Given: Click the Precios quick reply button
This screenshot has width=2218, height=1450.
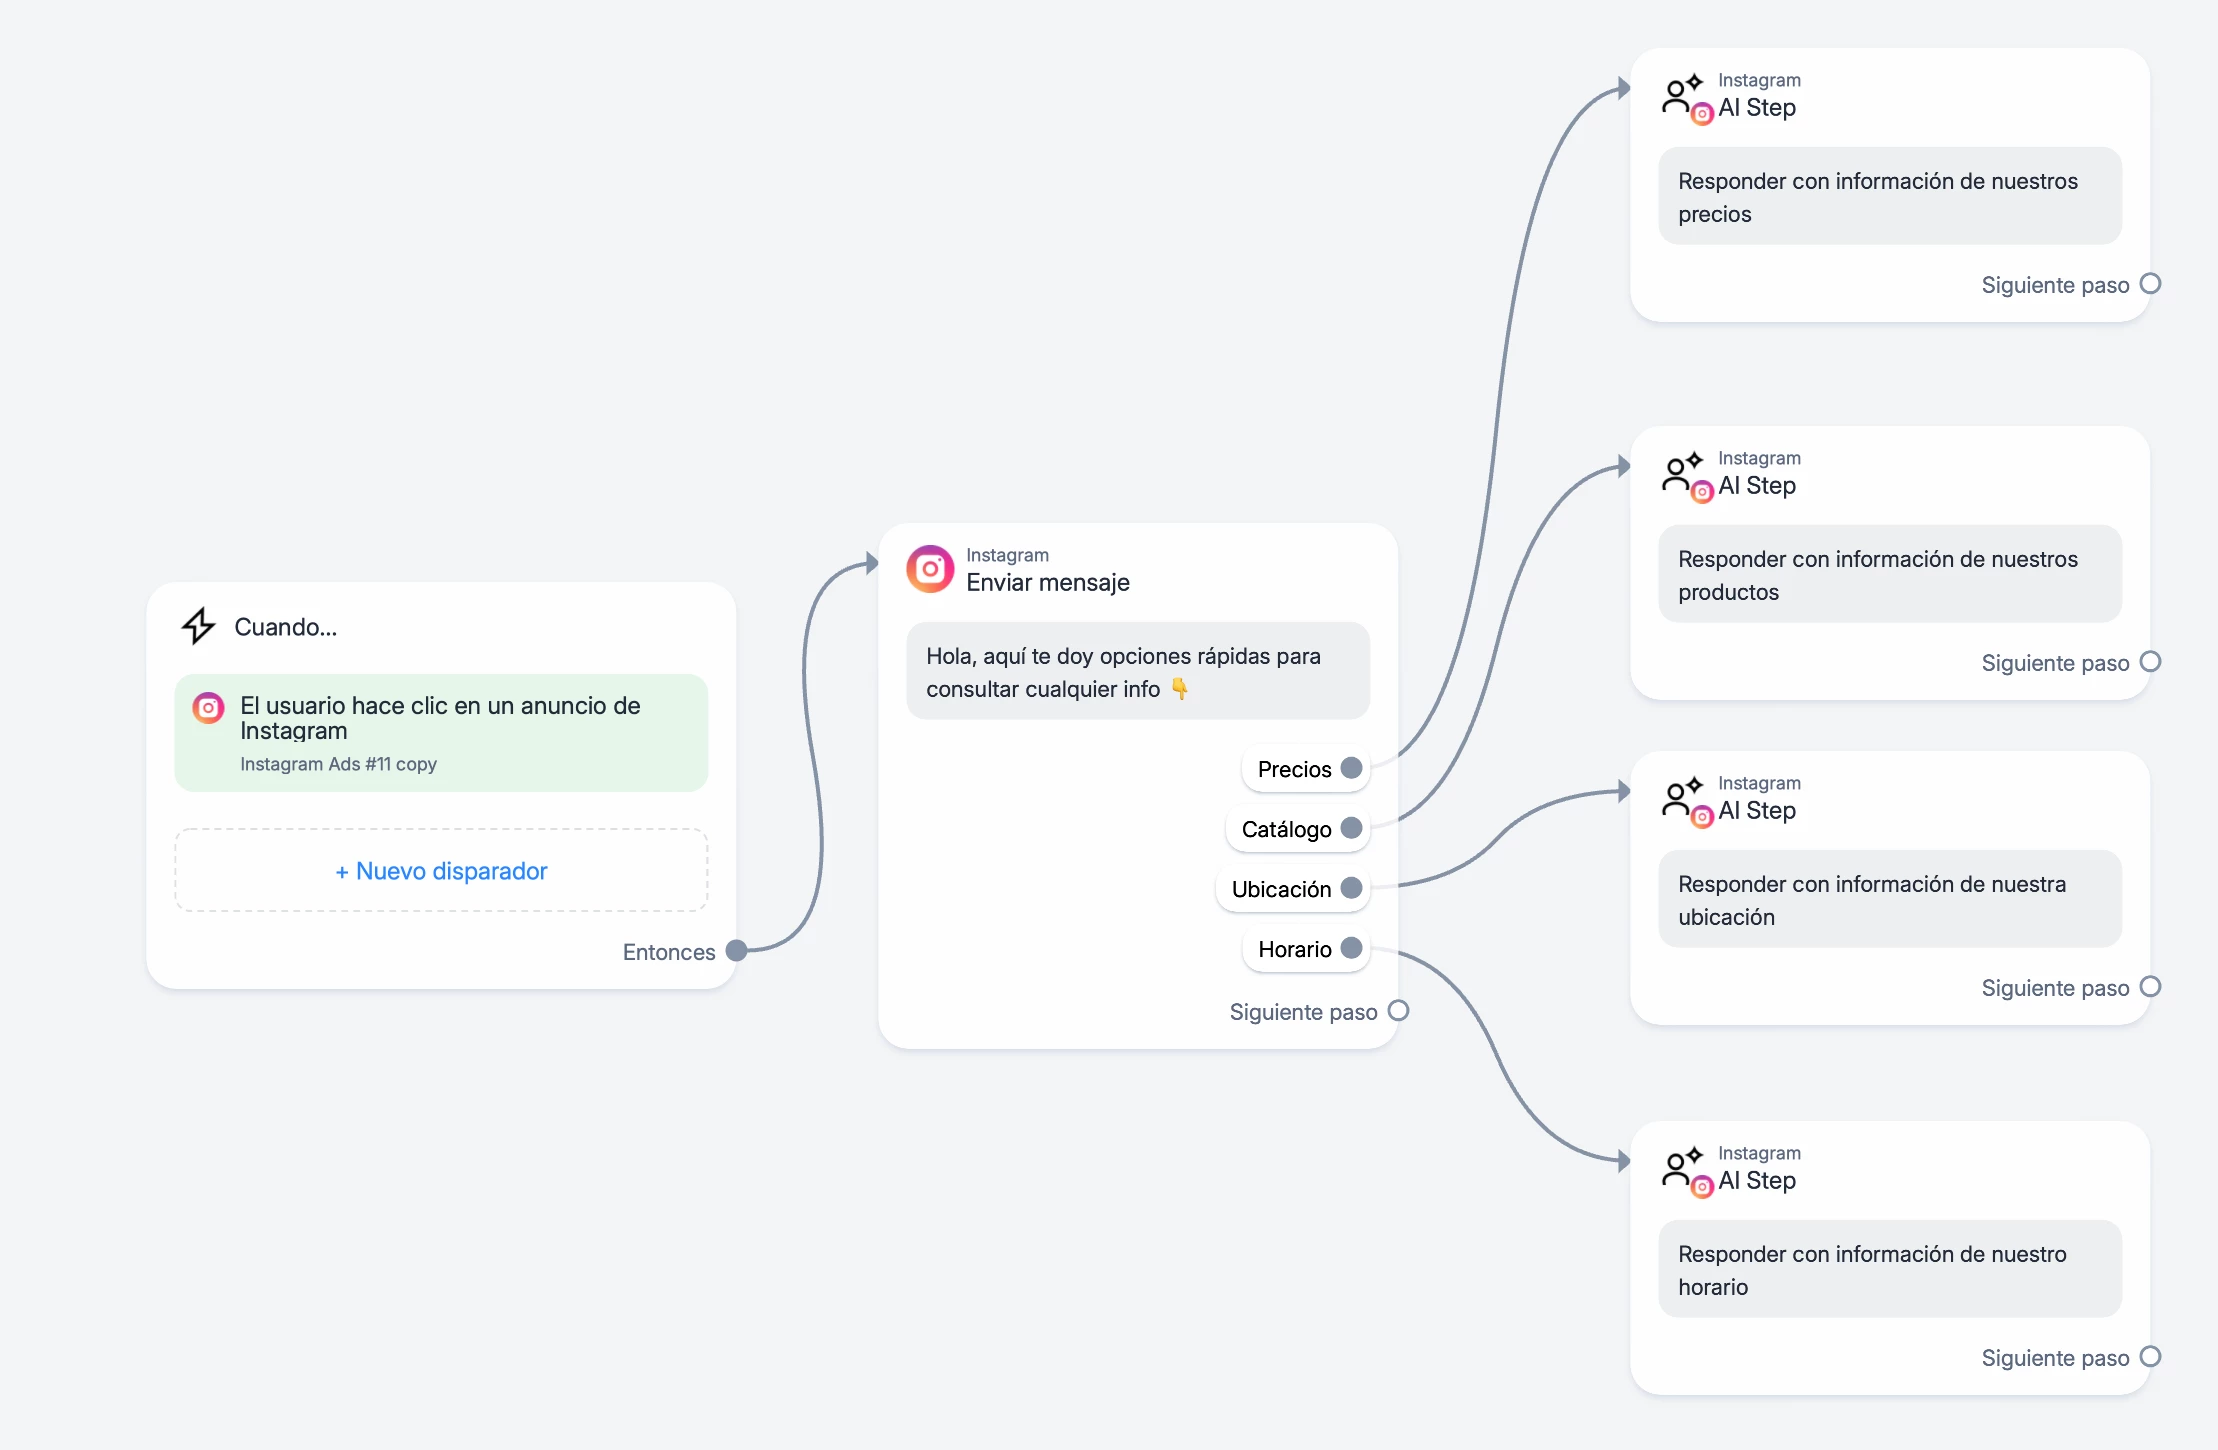Looking at the screenshot, I should point(1294,769).
